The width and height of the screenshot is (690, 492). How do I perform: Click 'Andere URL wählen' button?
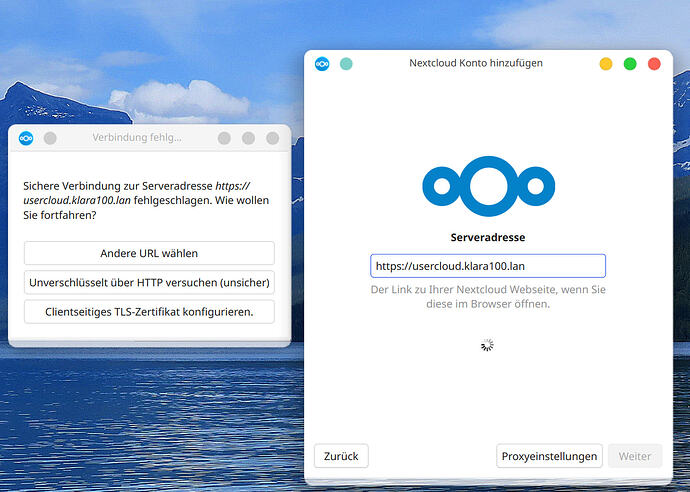point(149,253)
